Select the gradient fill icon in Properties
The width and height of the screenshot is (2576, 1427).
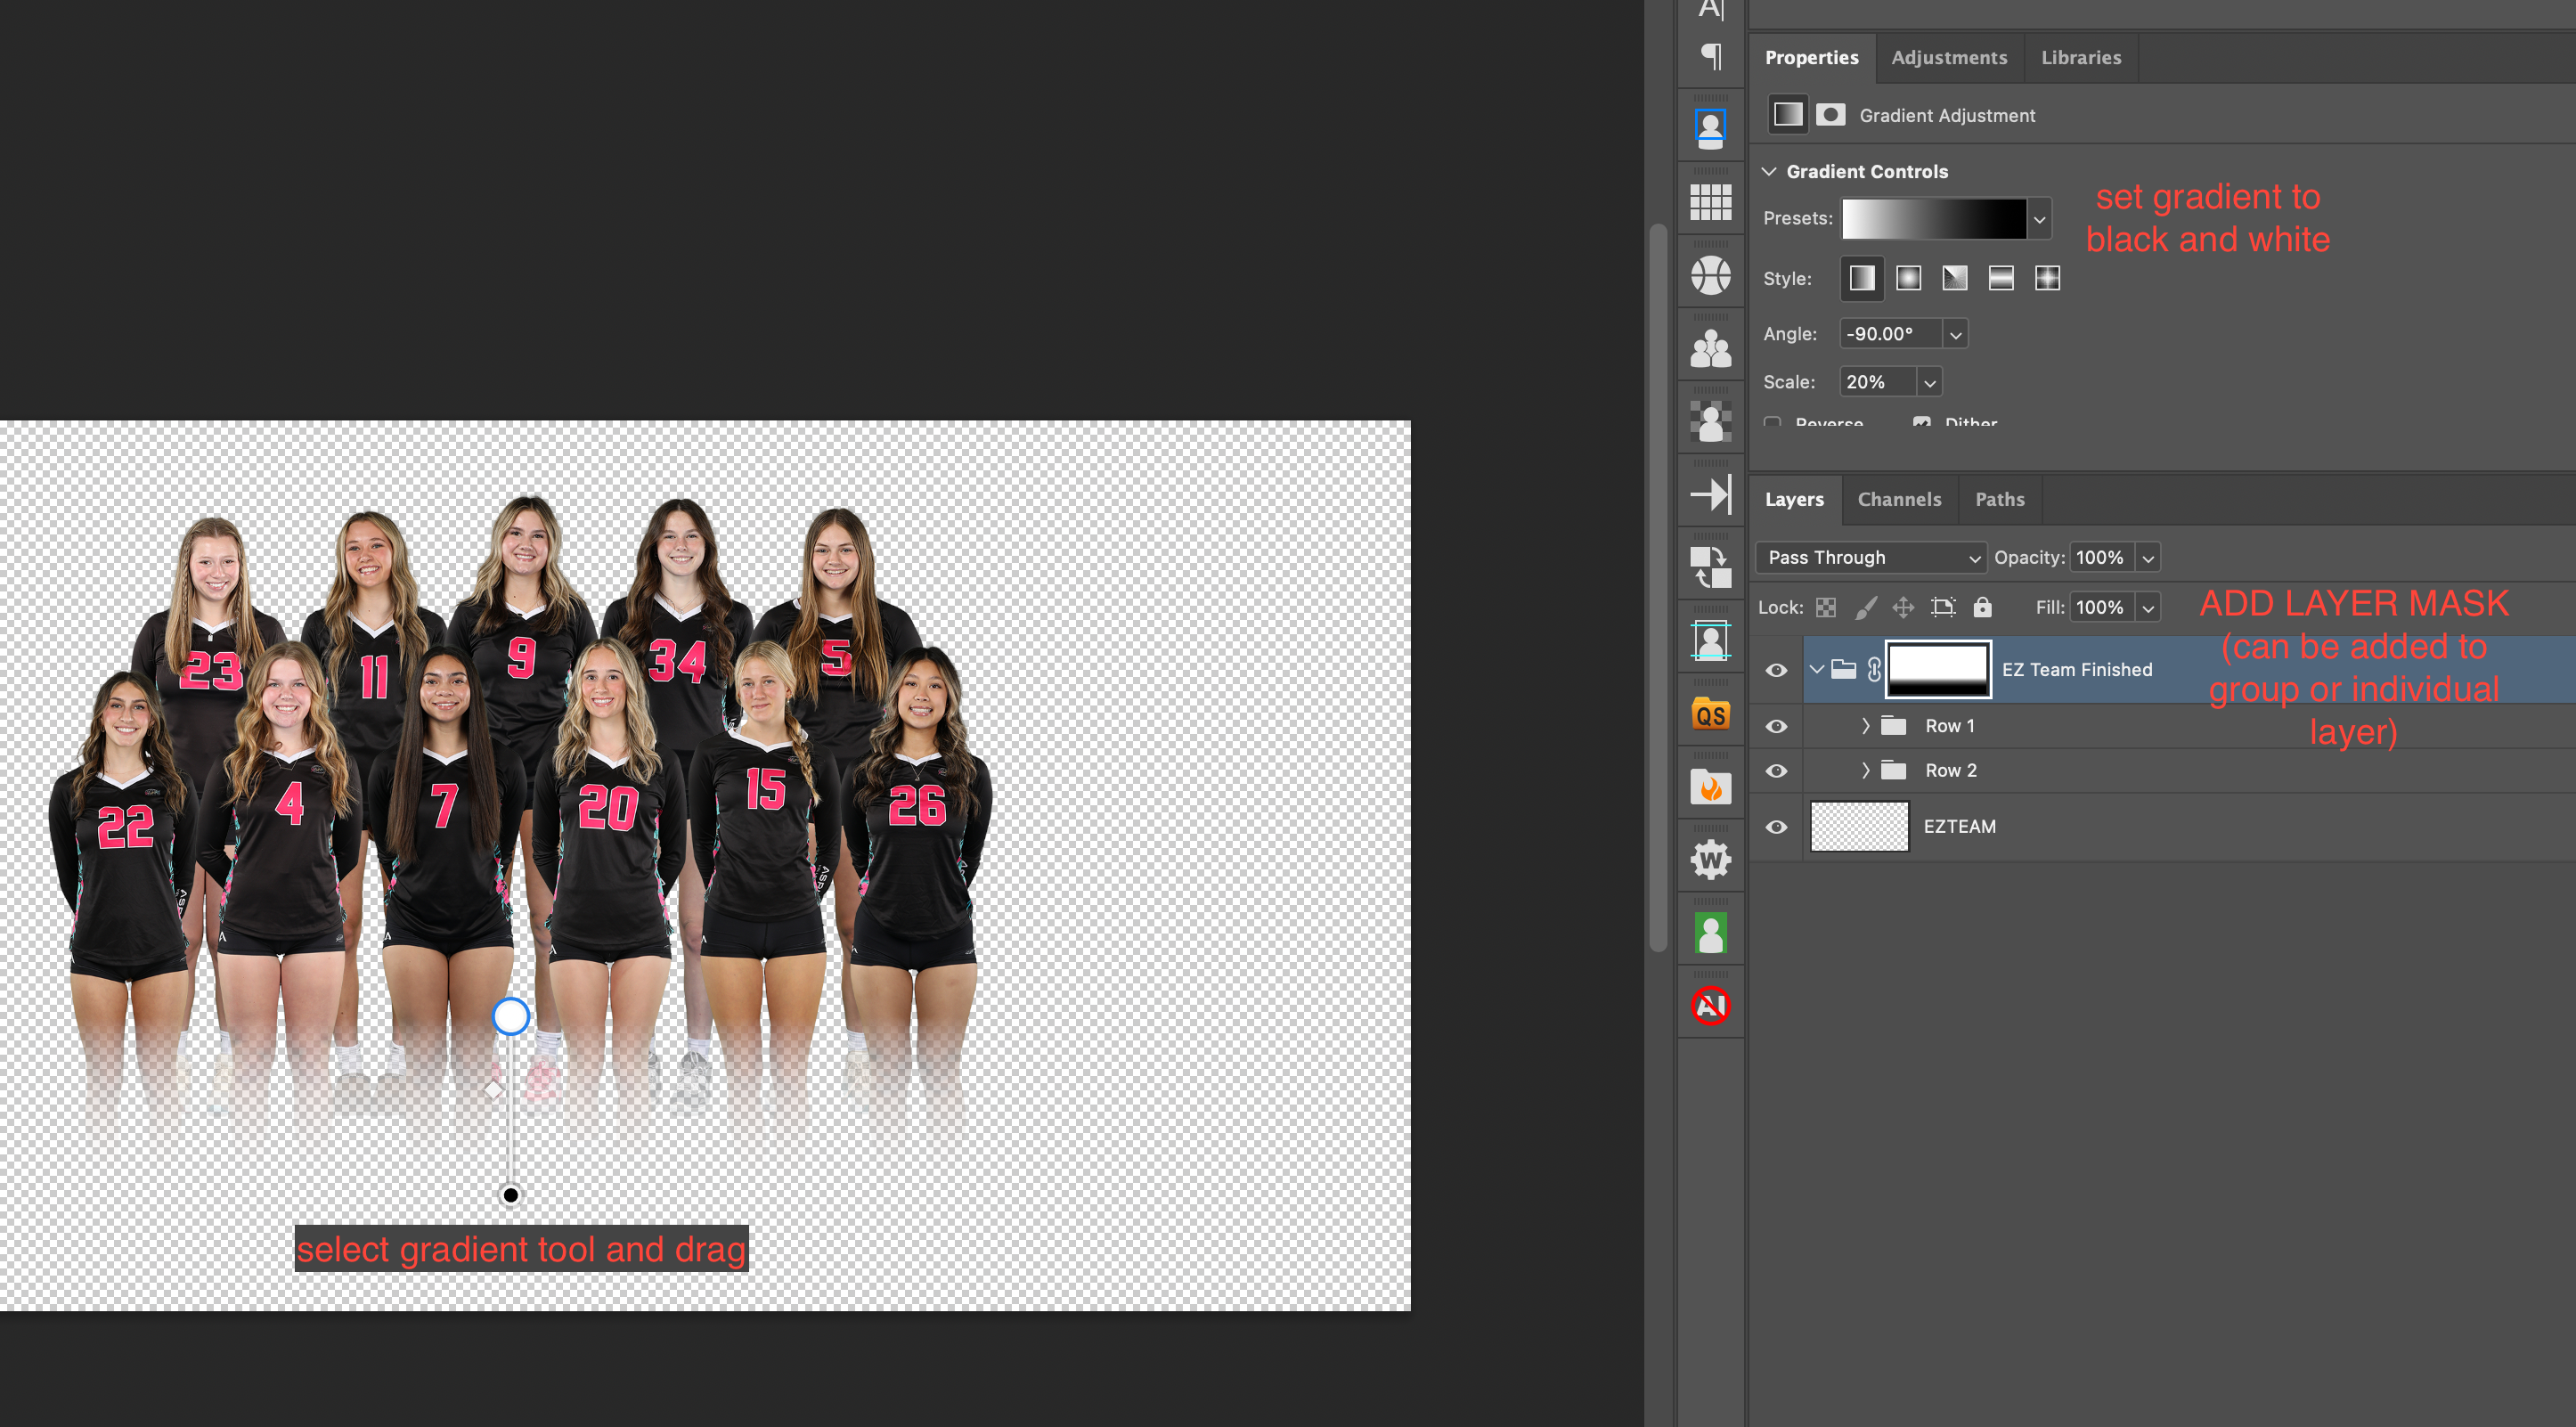1788,115
